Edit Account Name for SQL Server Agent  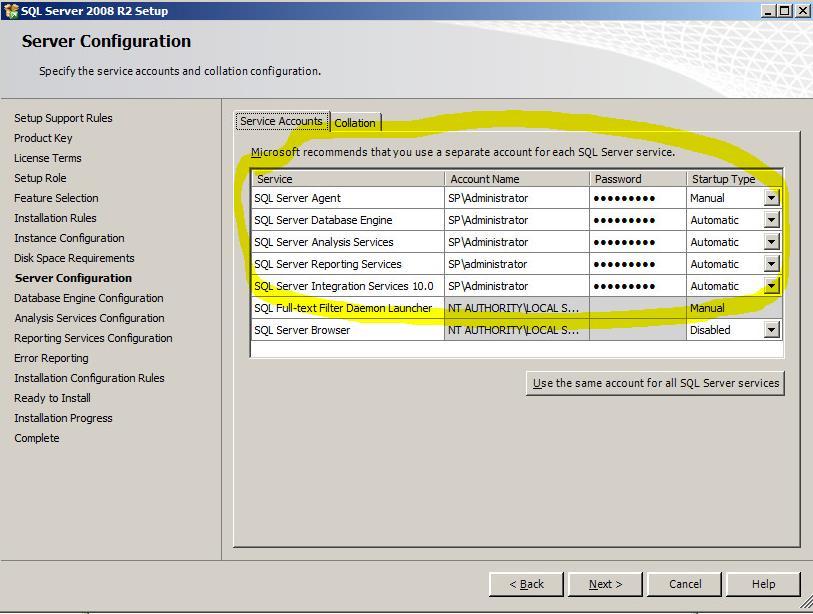click(516, 198)
